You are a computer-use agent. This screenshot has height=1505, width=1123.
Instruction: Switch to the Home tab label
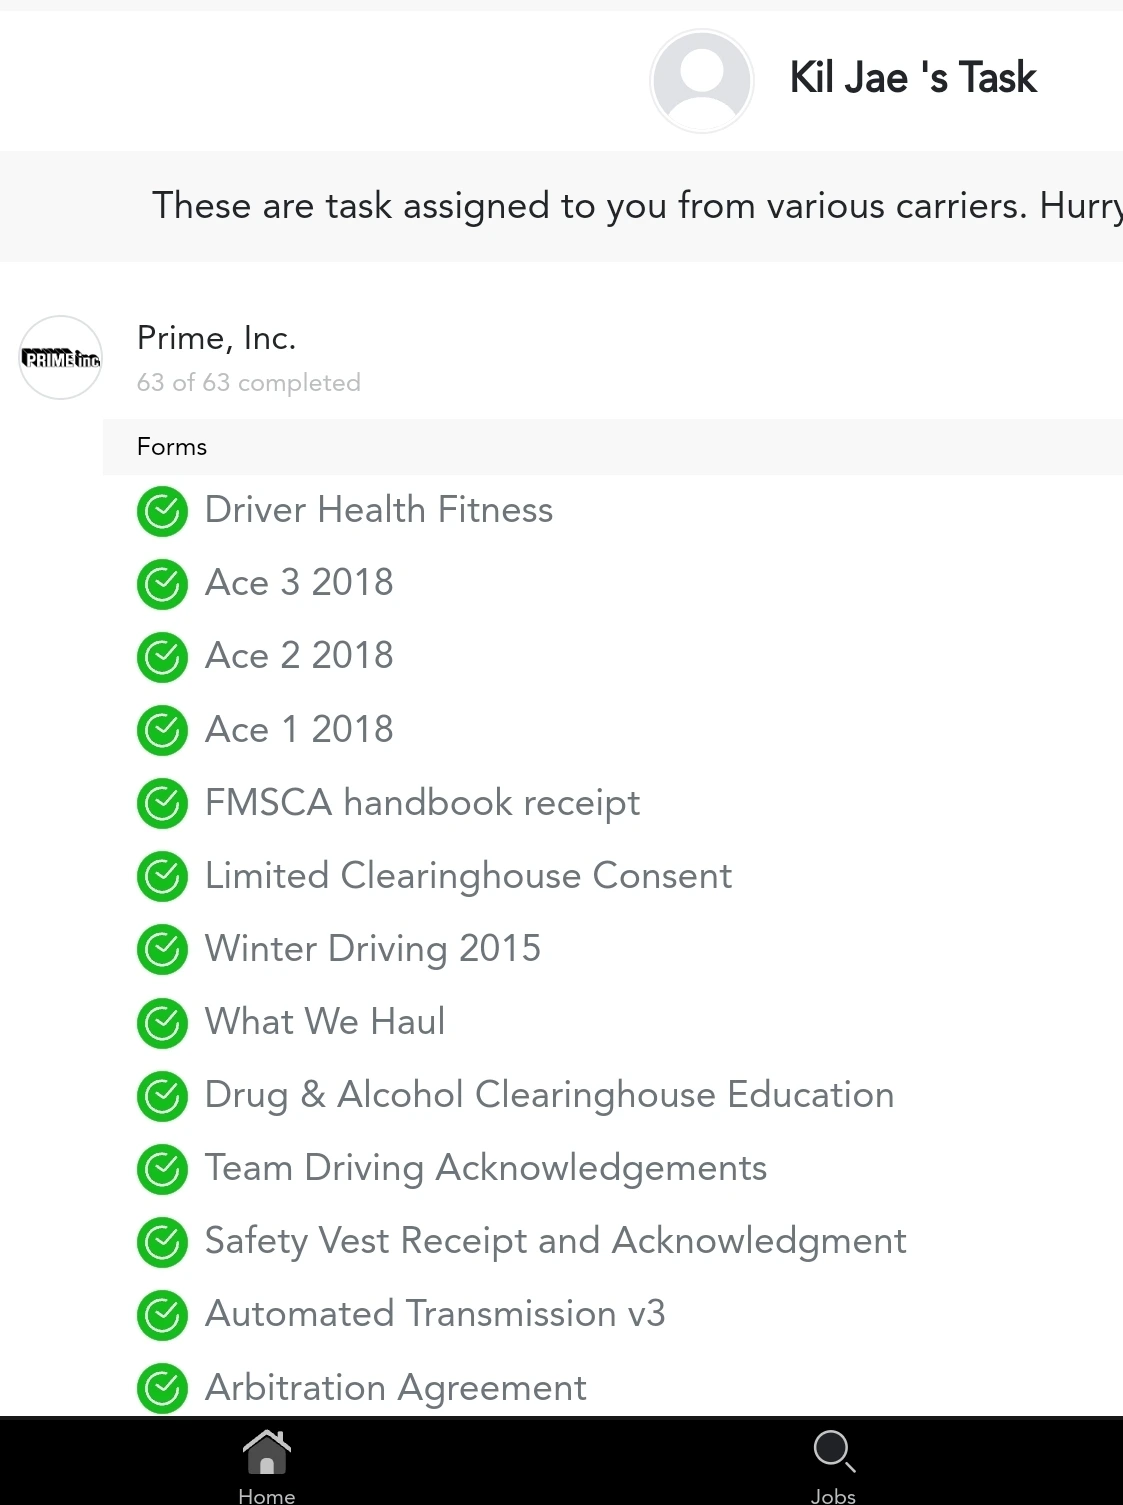click(x=266, y=1495)
